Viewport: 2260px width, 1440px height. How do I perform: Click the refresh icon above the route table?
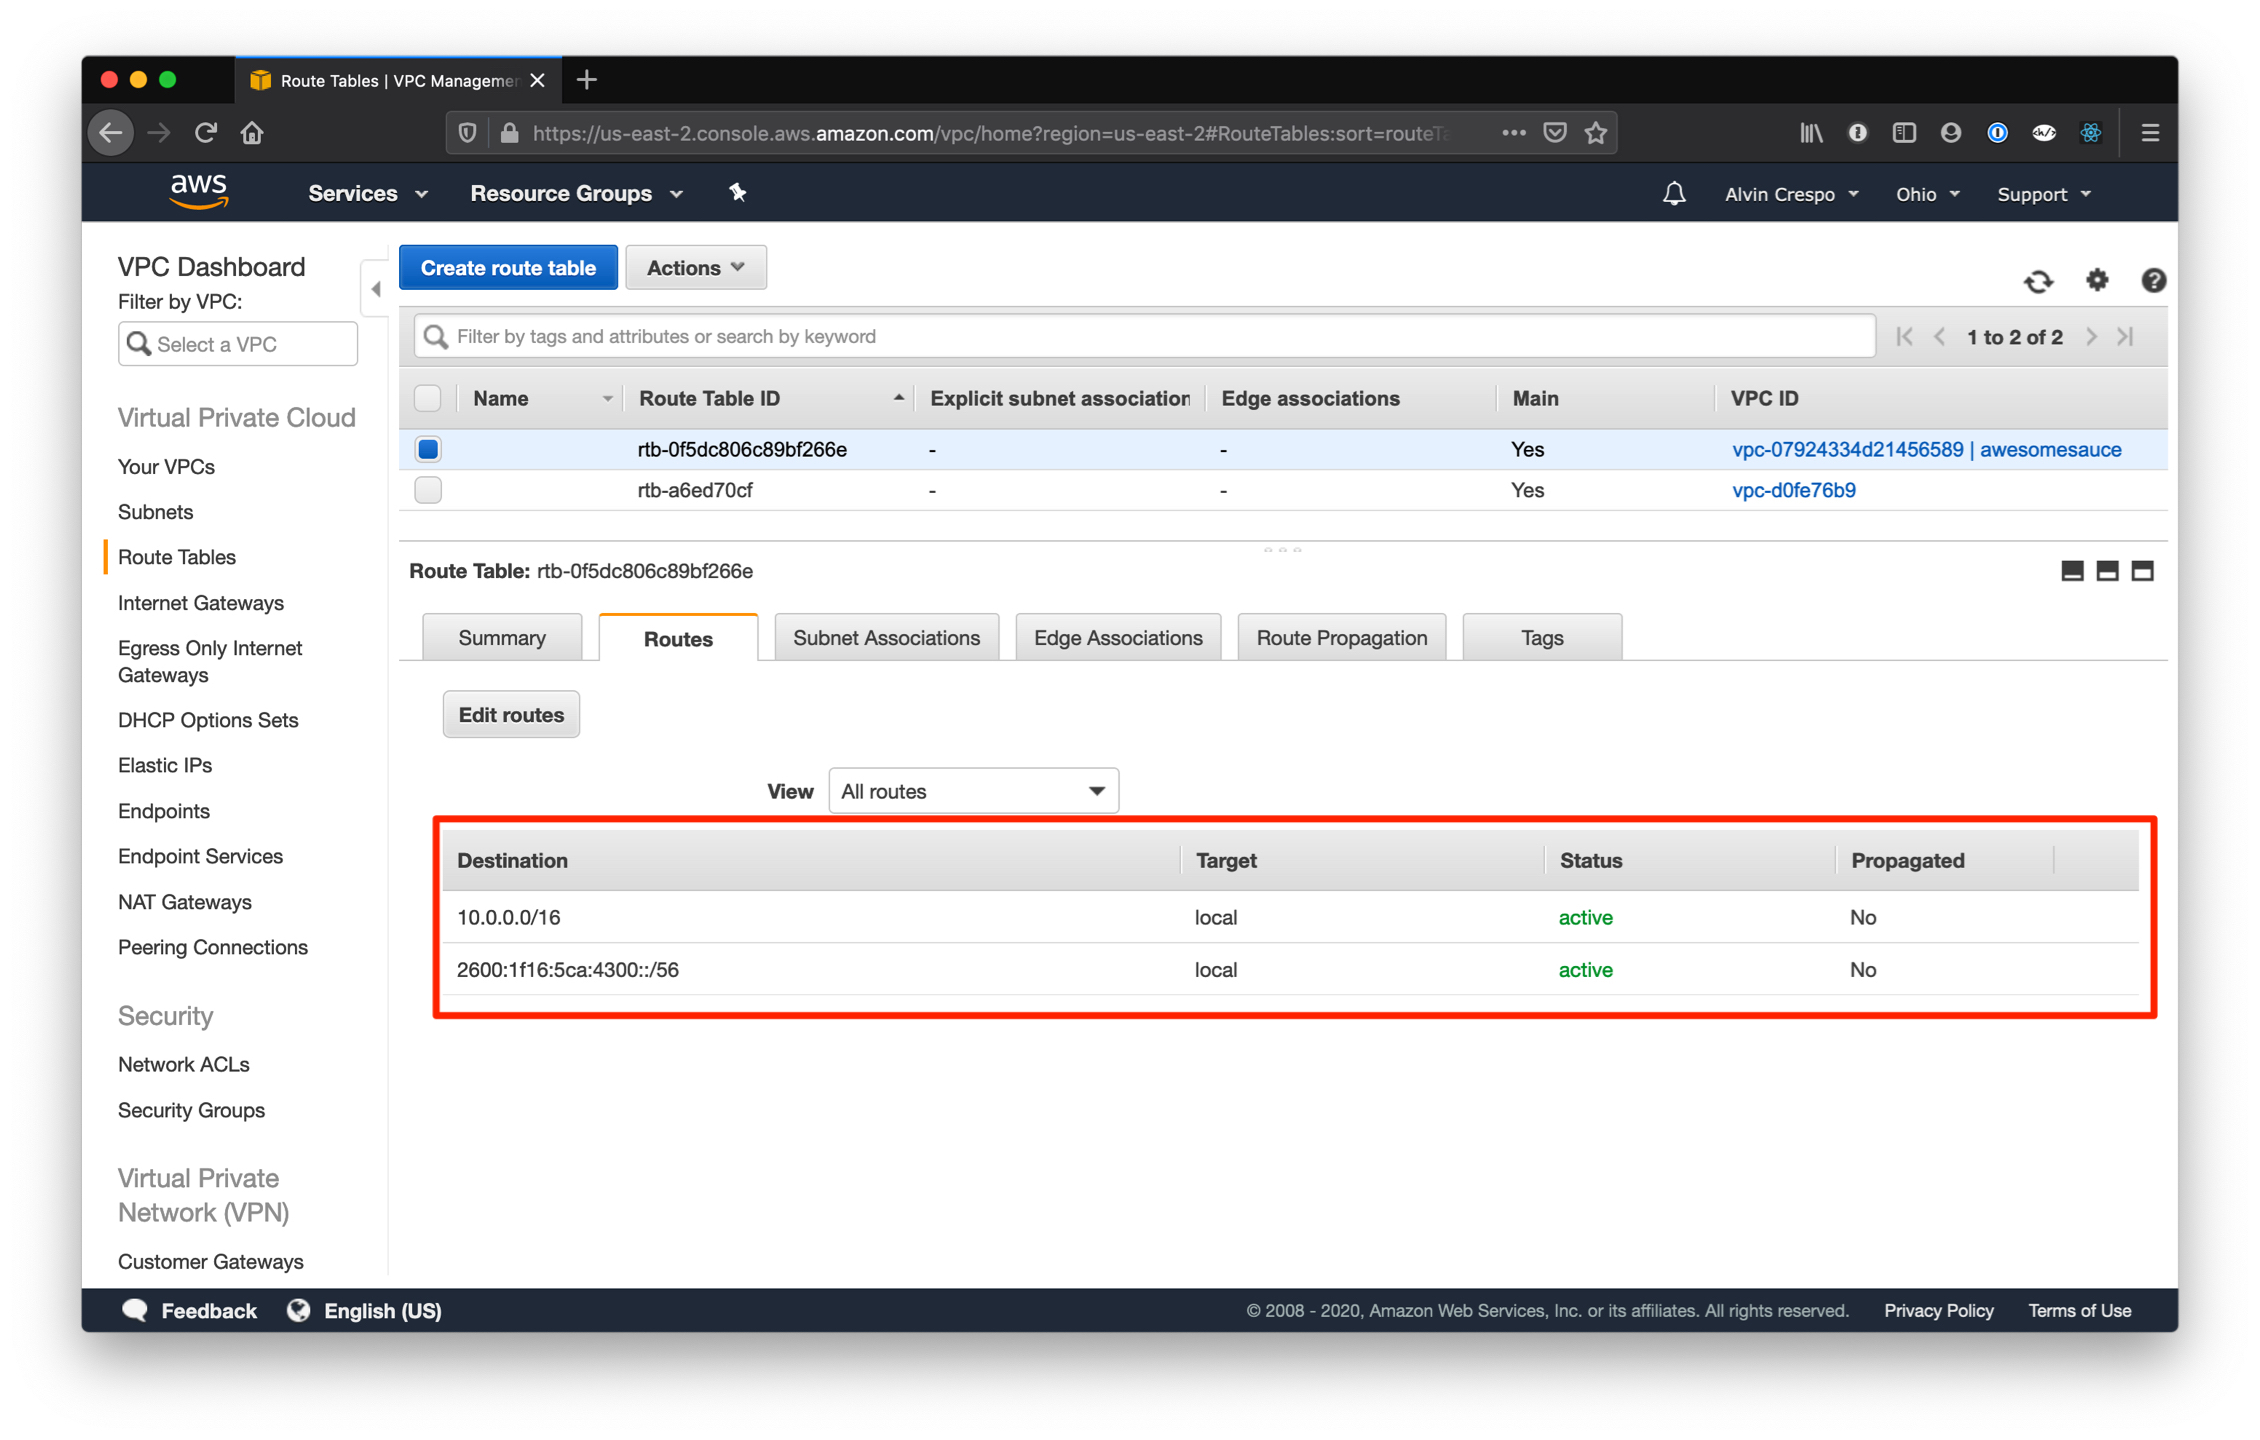(x=2040, y=281)
